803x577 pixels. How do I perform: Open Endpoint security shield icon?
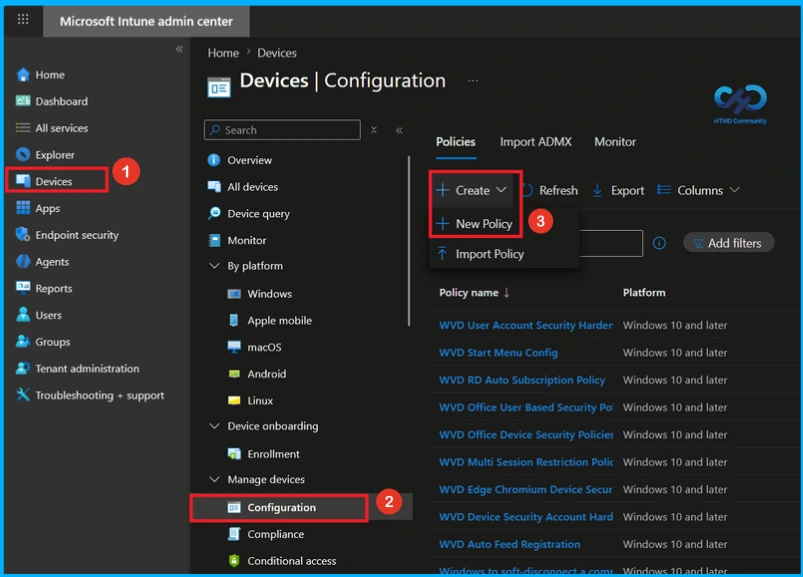coord(23,234)
